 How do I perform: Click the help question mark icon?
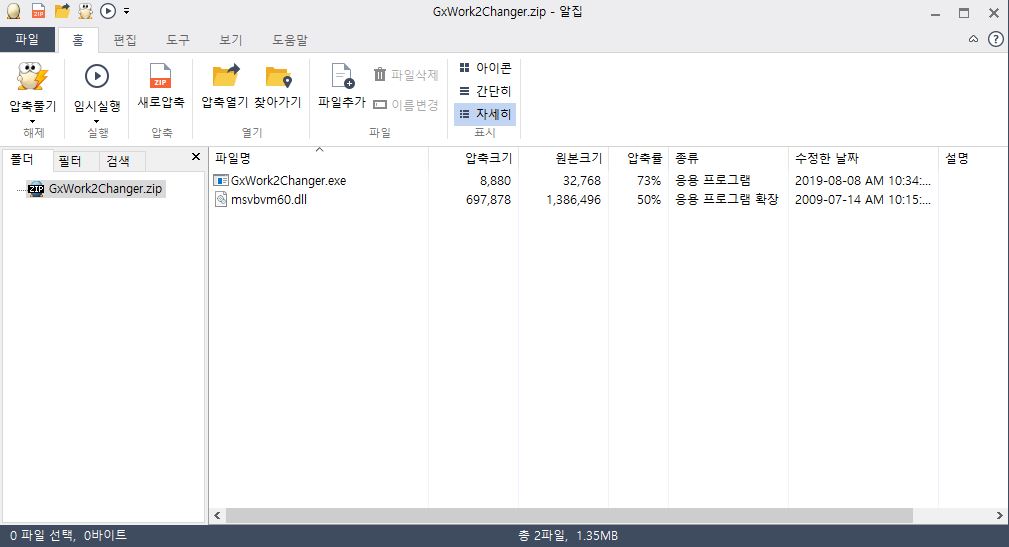click(x=995, y=40)
